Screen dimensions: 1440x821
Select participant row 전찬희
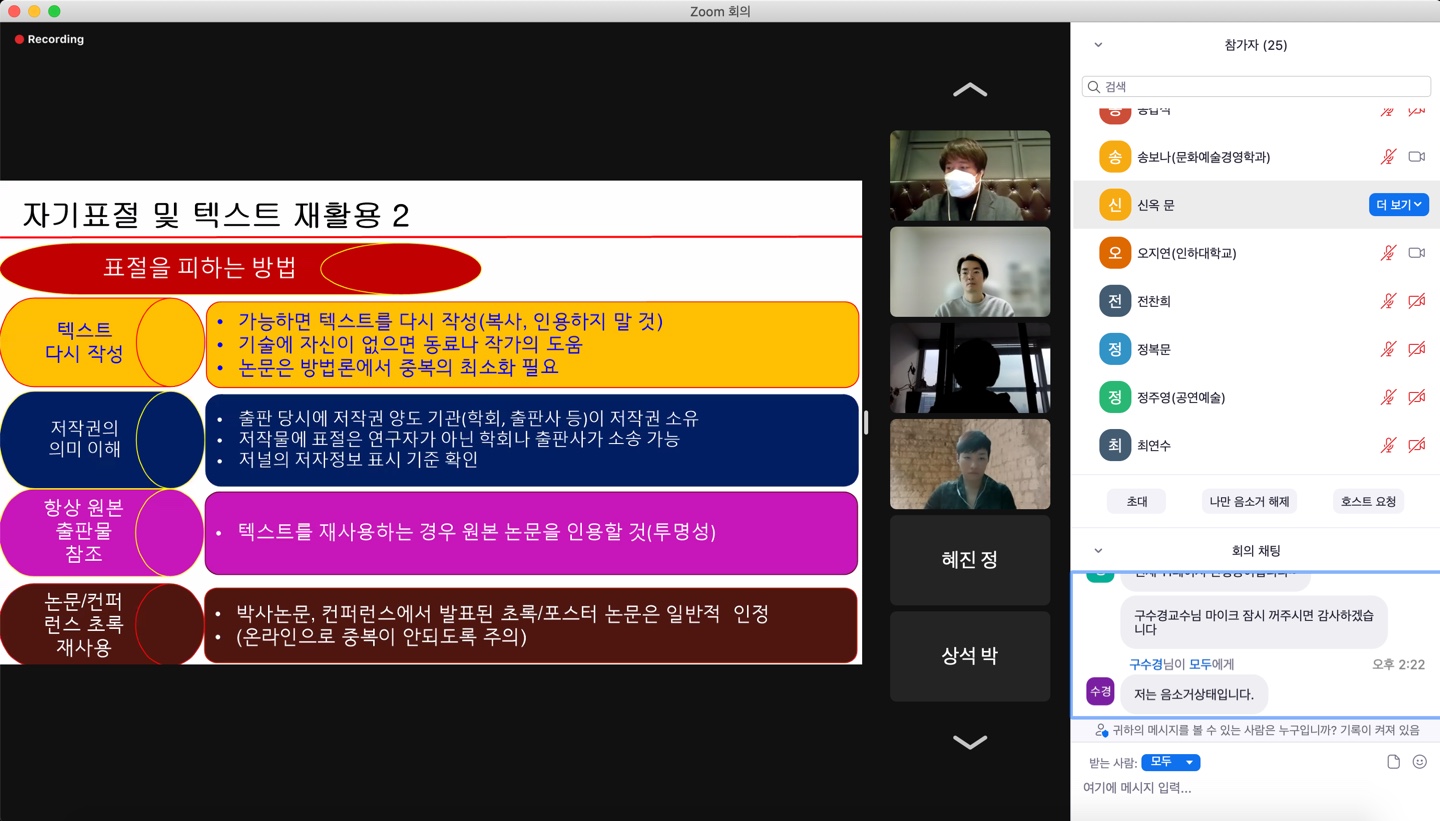[x=1255, y=301]
